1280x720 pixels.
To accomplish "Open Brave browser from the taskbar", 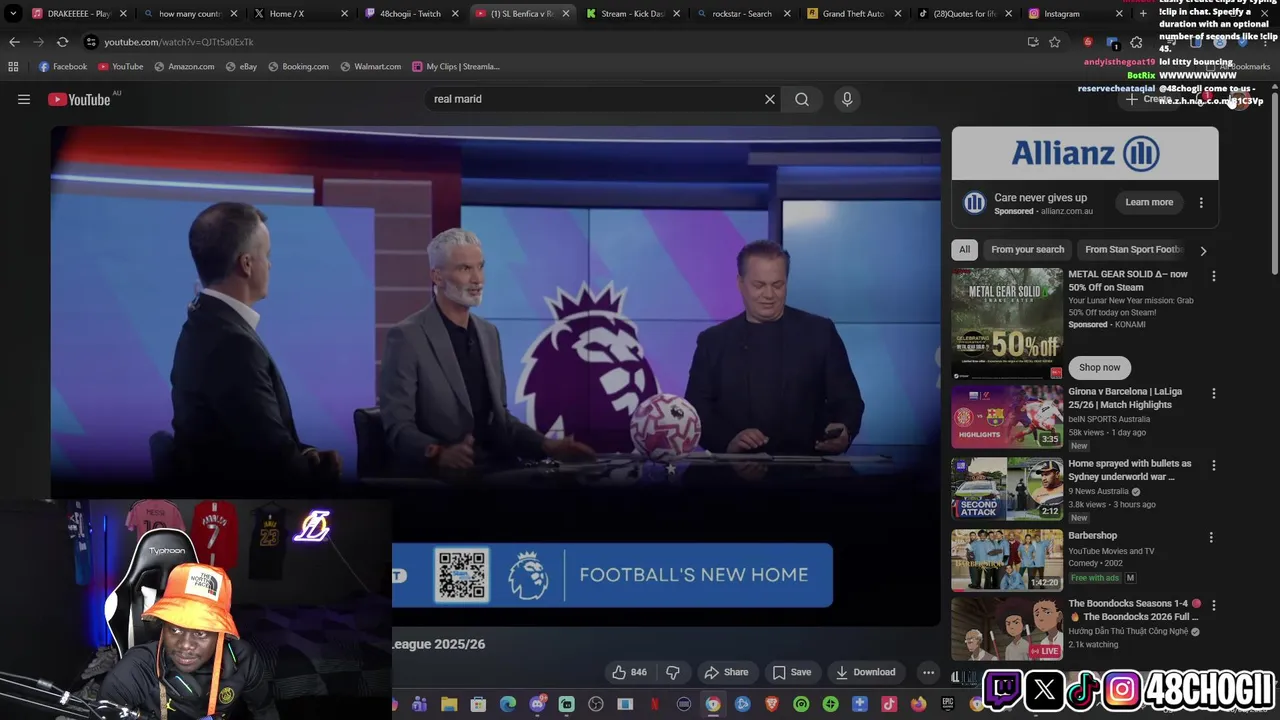I will (772, 704).
